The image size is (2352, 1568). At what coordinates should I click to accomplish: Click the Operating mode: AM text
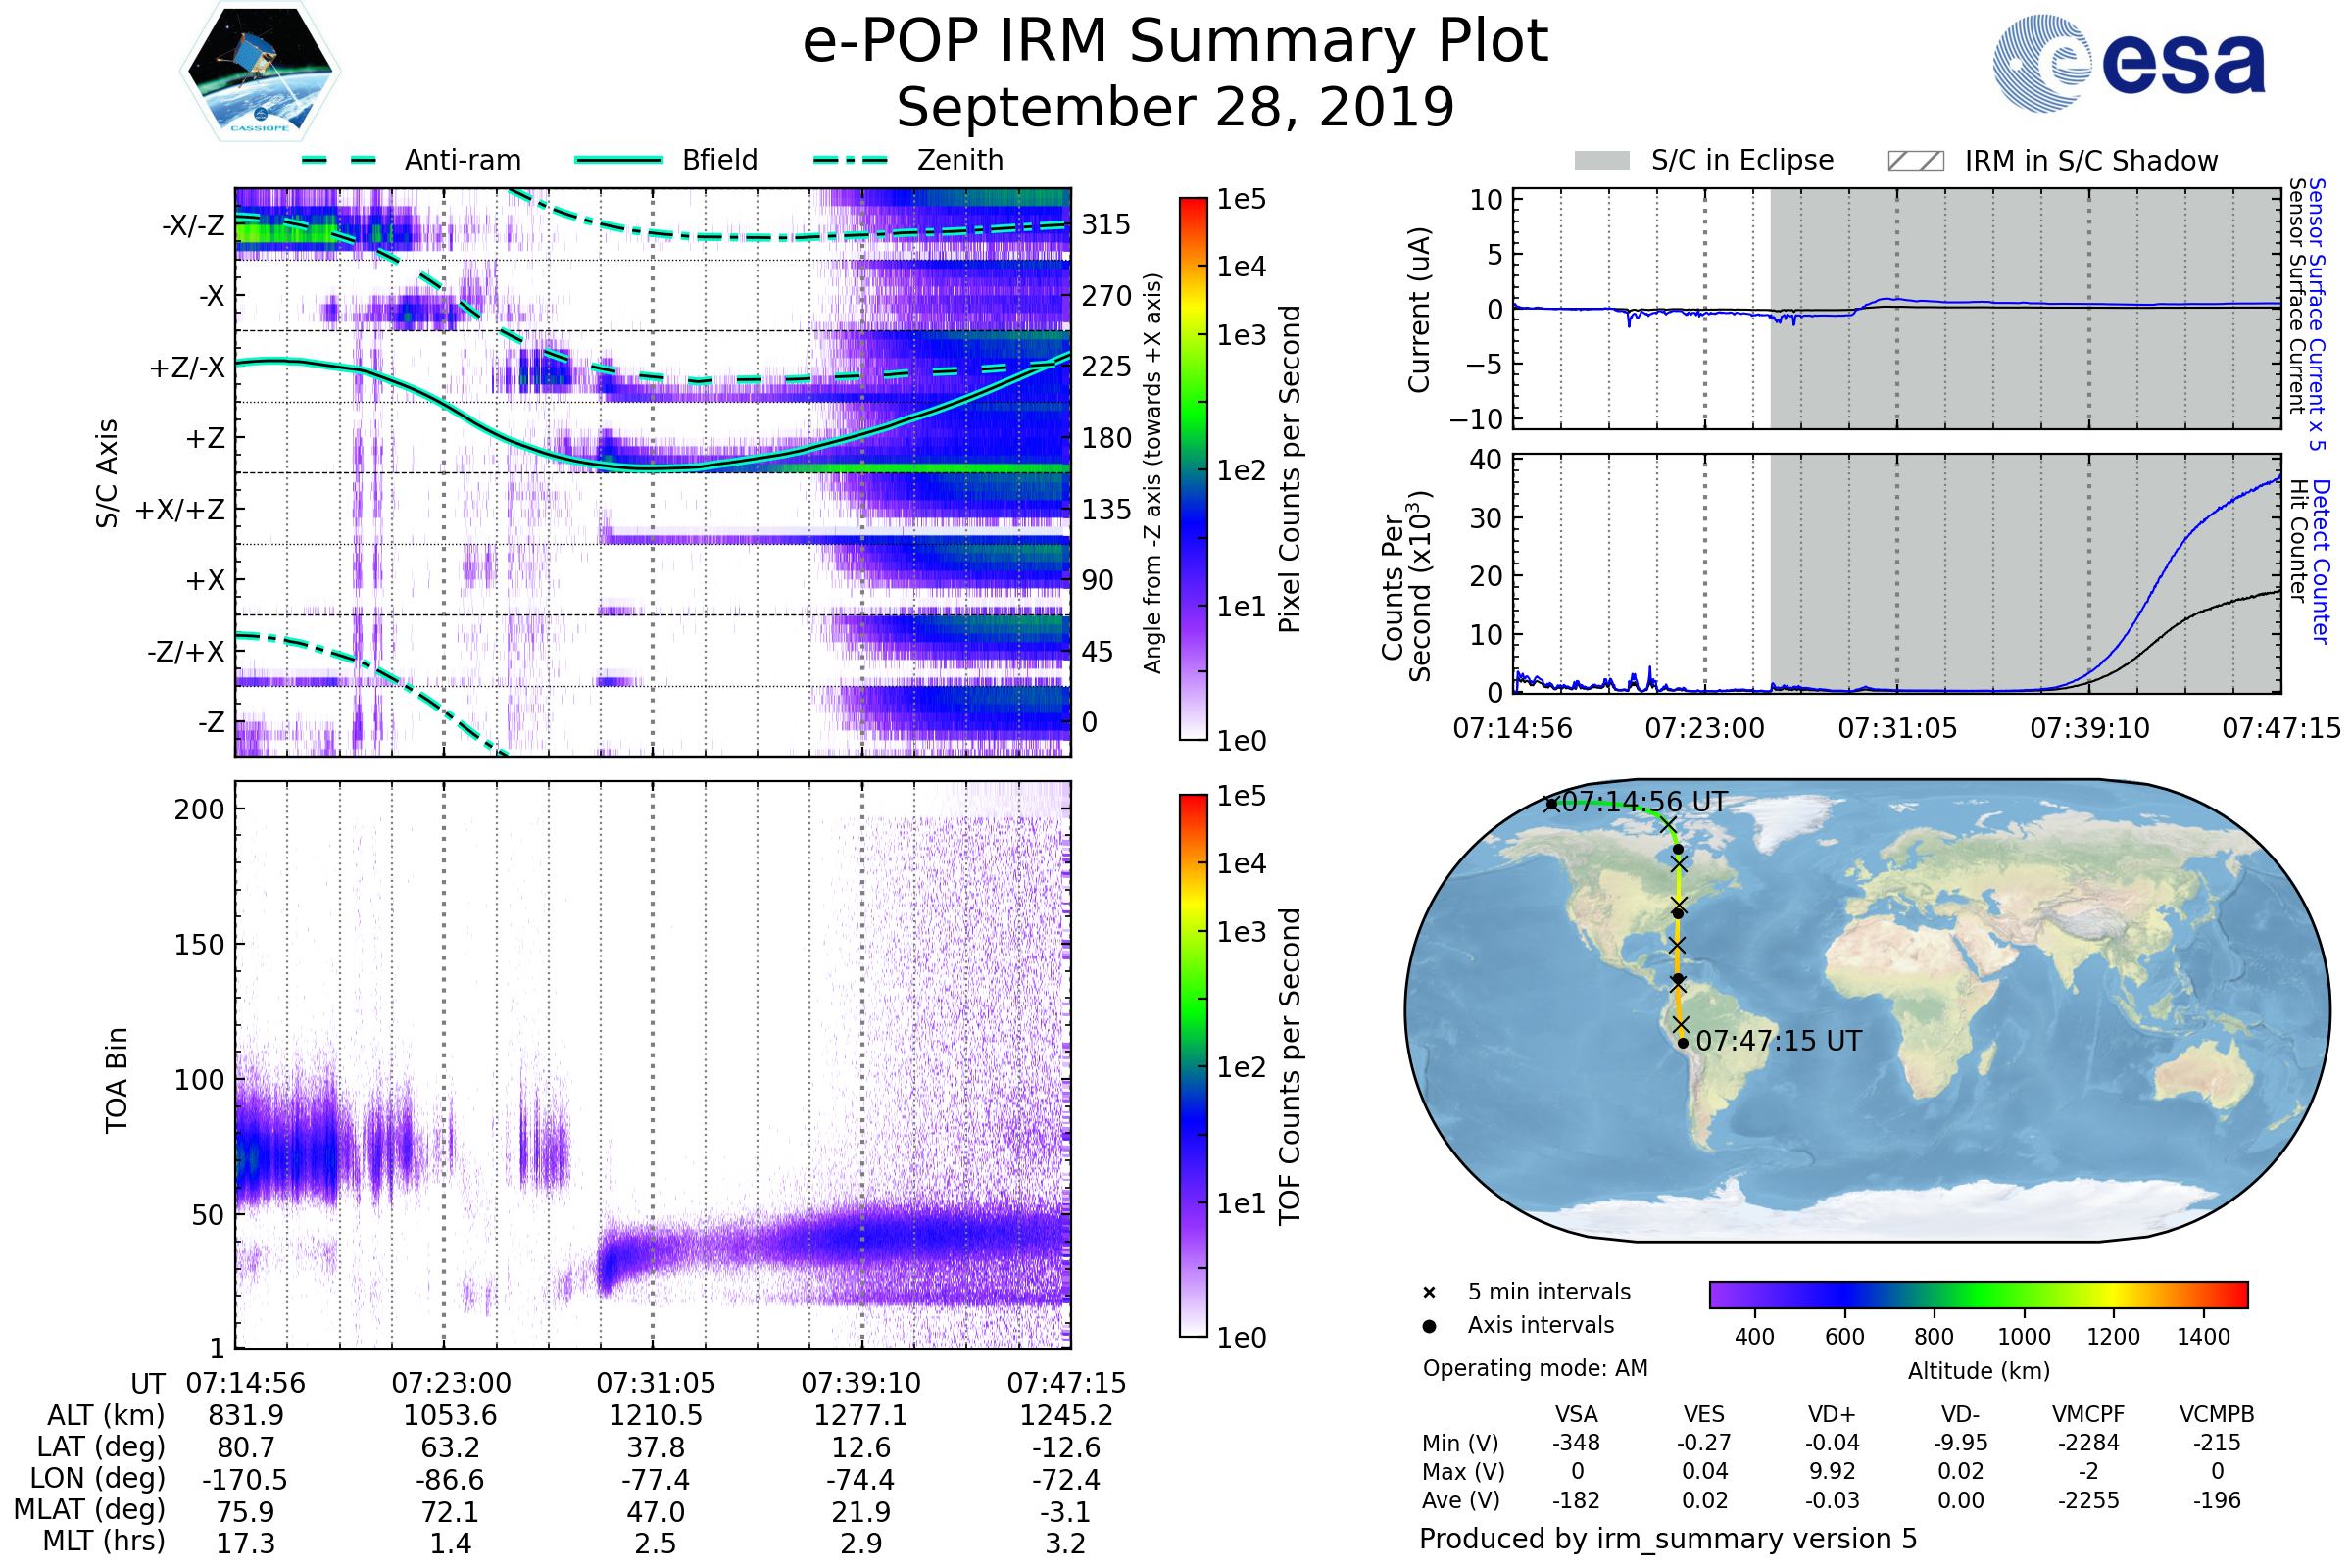click(1535, 1368)
